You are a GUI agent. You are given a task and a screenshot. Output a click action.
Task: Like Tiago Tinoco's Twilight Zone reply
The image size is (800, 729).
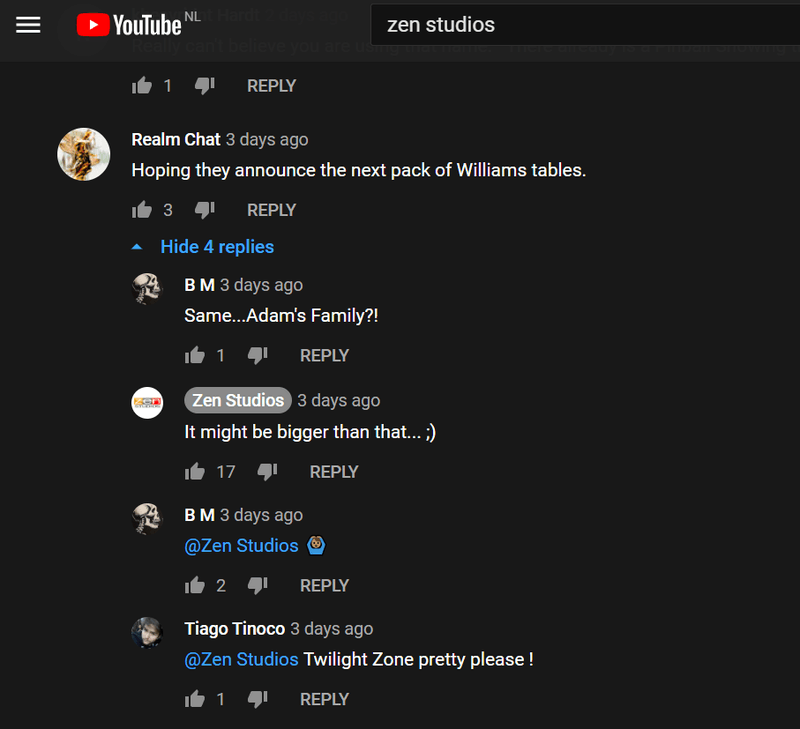tap(195, 699)
